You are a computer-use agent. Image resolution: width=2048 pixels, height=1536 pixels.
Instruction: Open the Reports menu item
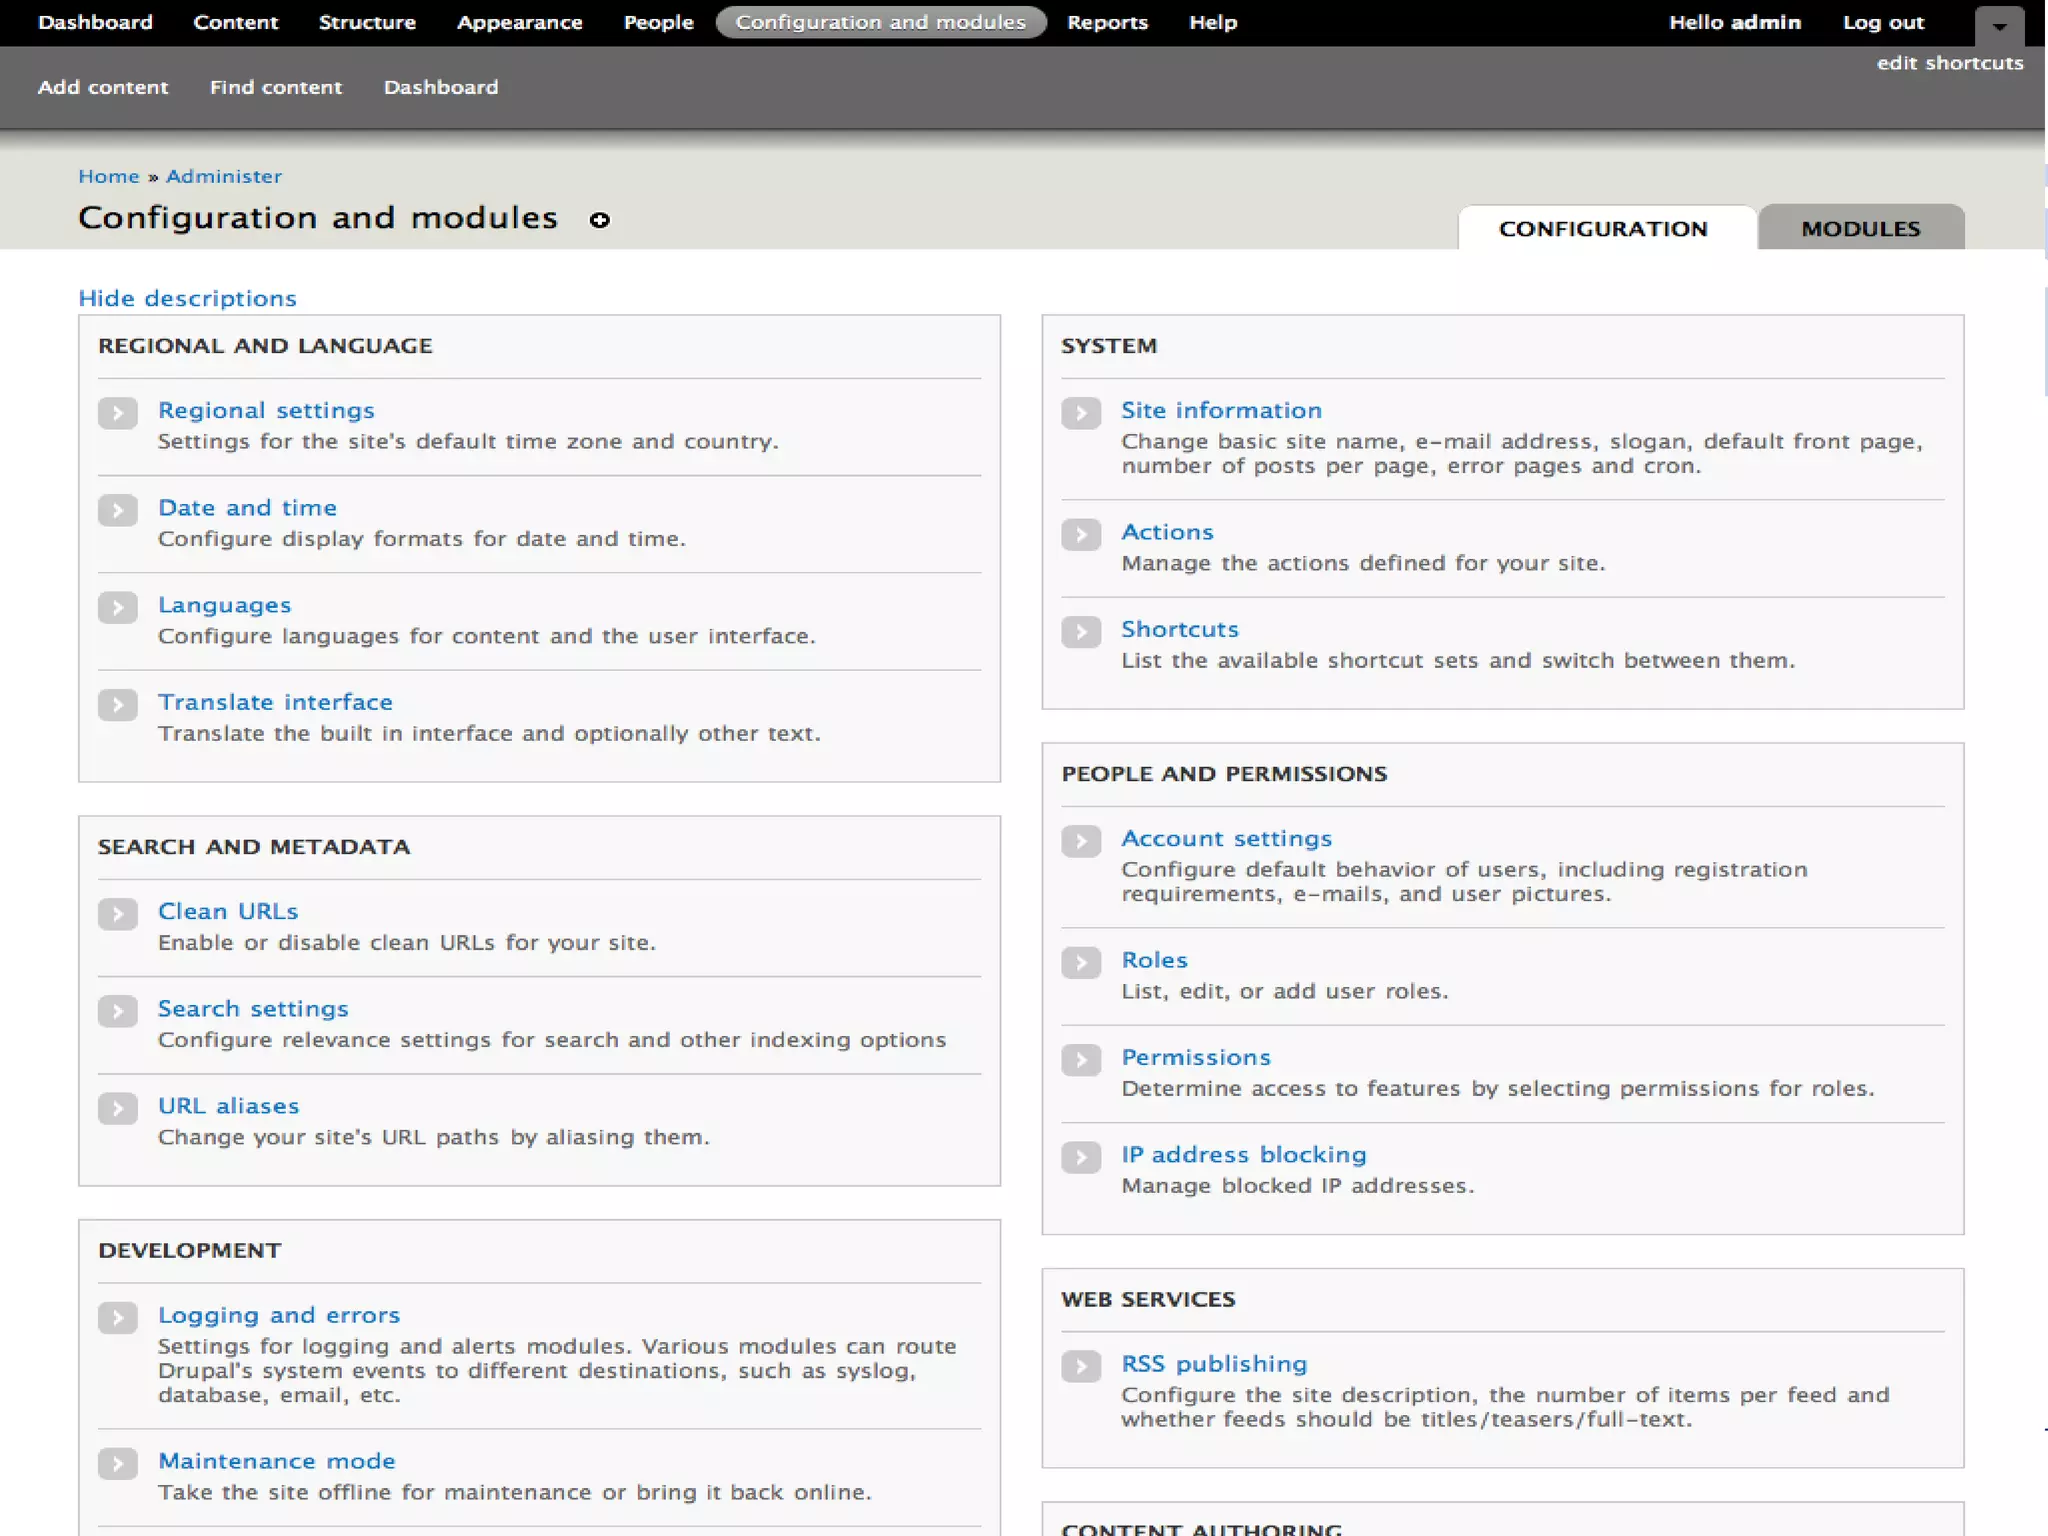[x=1107, y=22]
